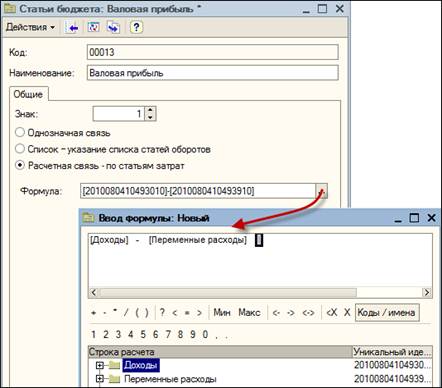The width and height of the screenshot is (442, 388).
Task: Insert digit 9
Action: coord(193,334)
